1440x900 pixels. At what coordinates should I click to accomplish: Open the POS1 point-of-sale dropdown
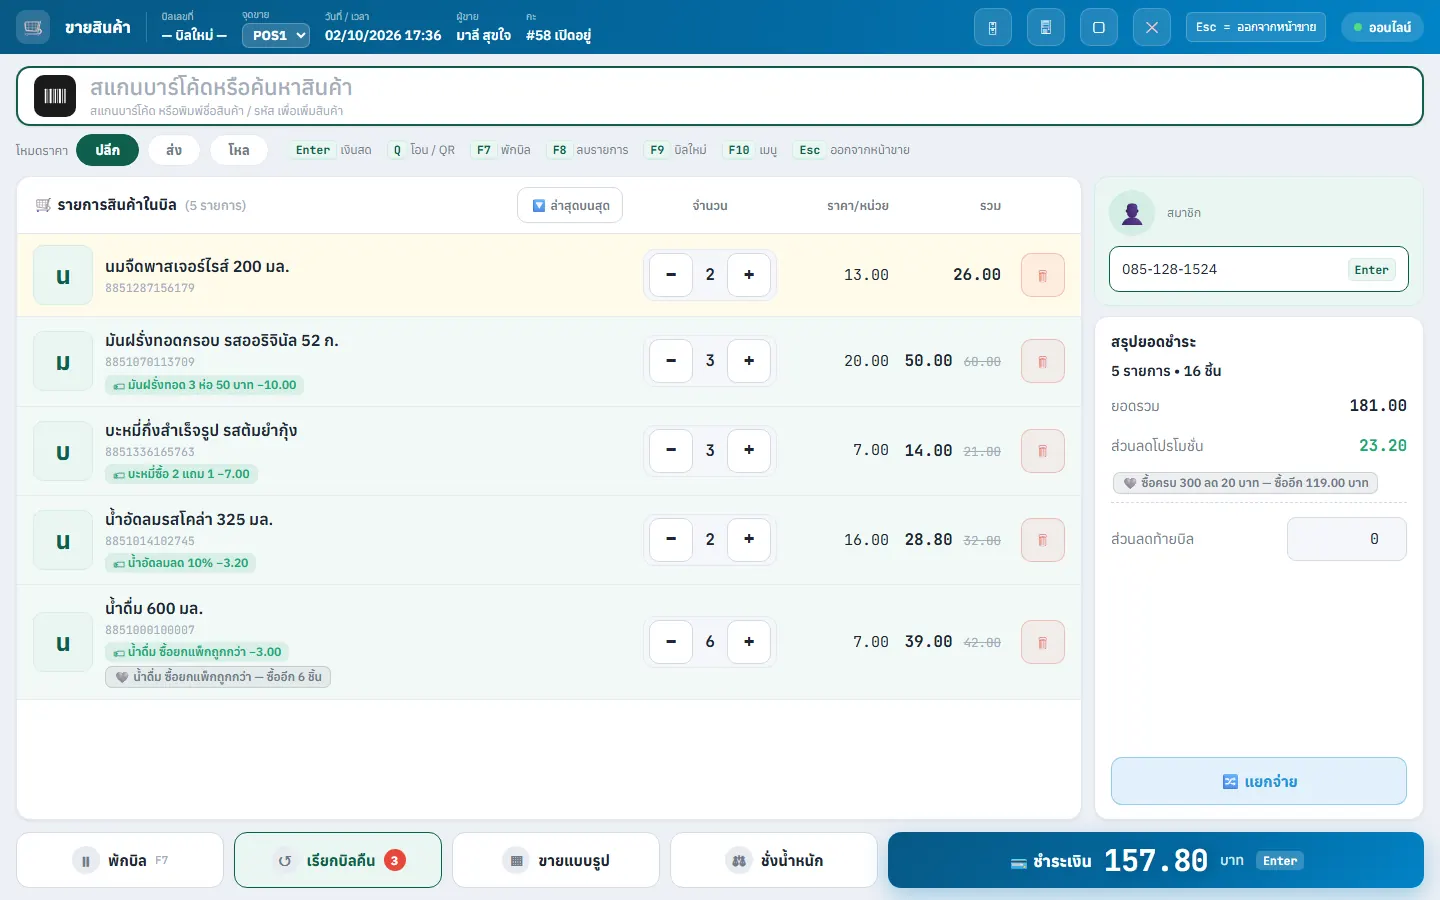coord(276,35)
